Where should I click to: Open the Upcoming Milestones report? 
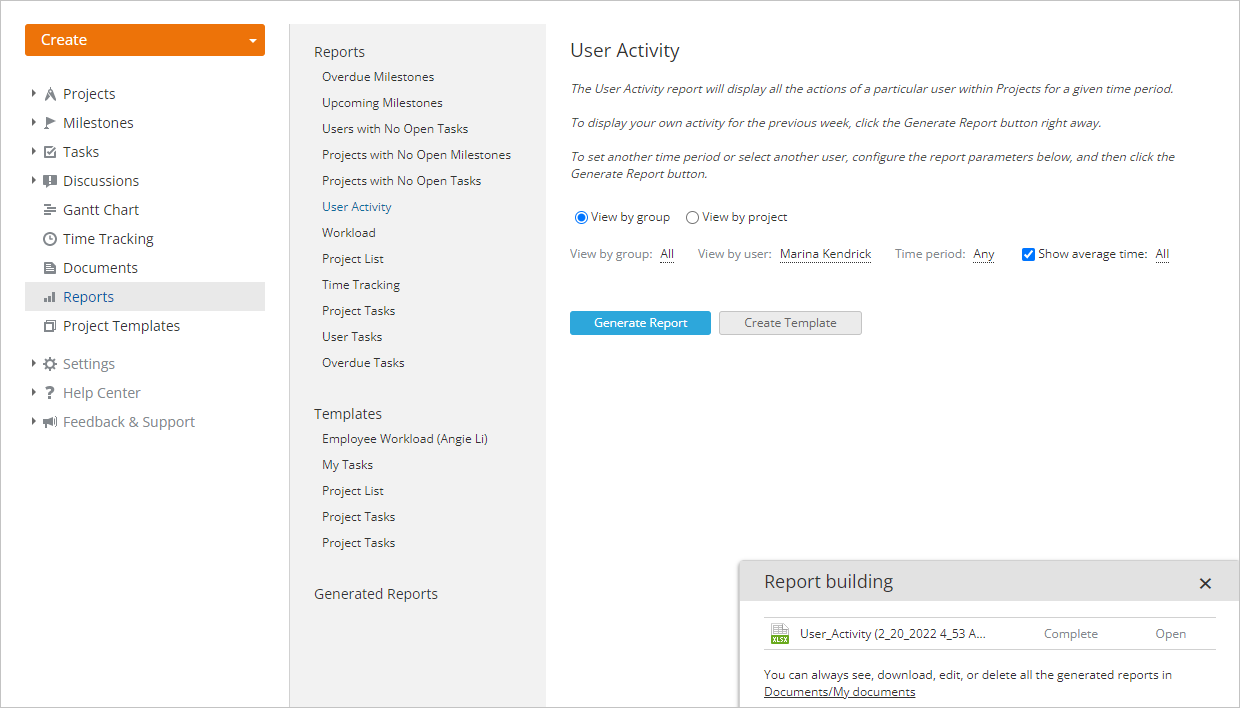(382, 103)
